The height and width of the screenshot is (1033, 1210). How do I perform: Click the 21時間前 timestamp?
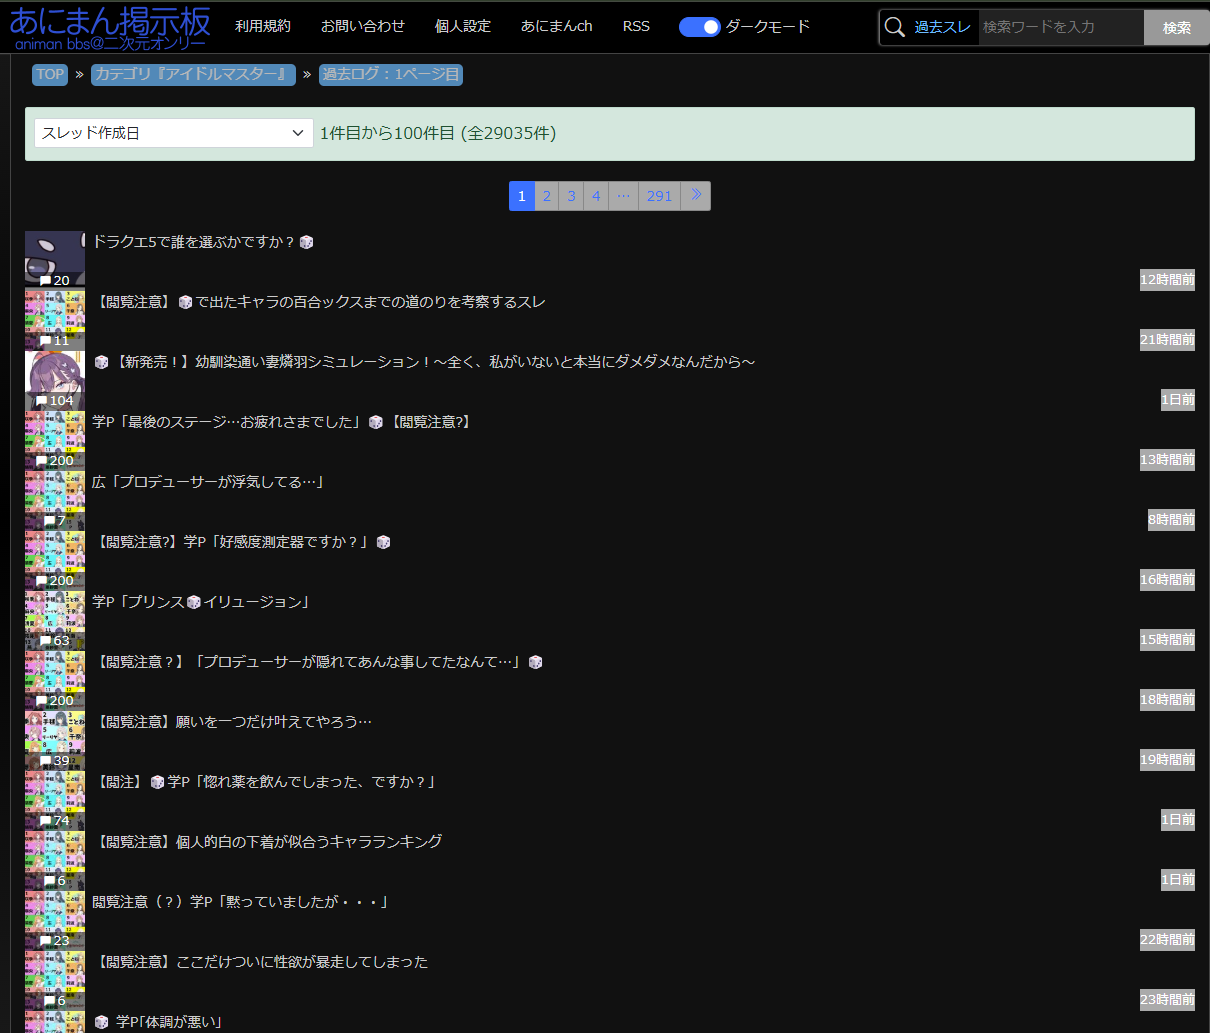point(1167,340)
